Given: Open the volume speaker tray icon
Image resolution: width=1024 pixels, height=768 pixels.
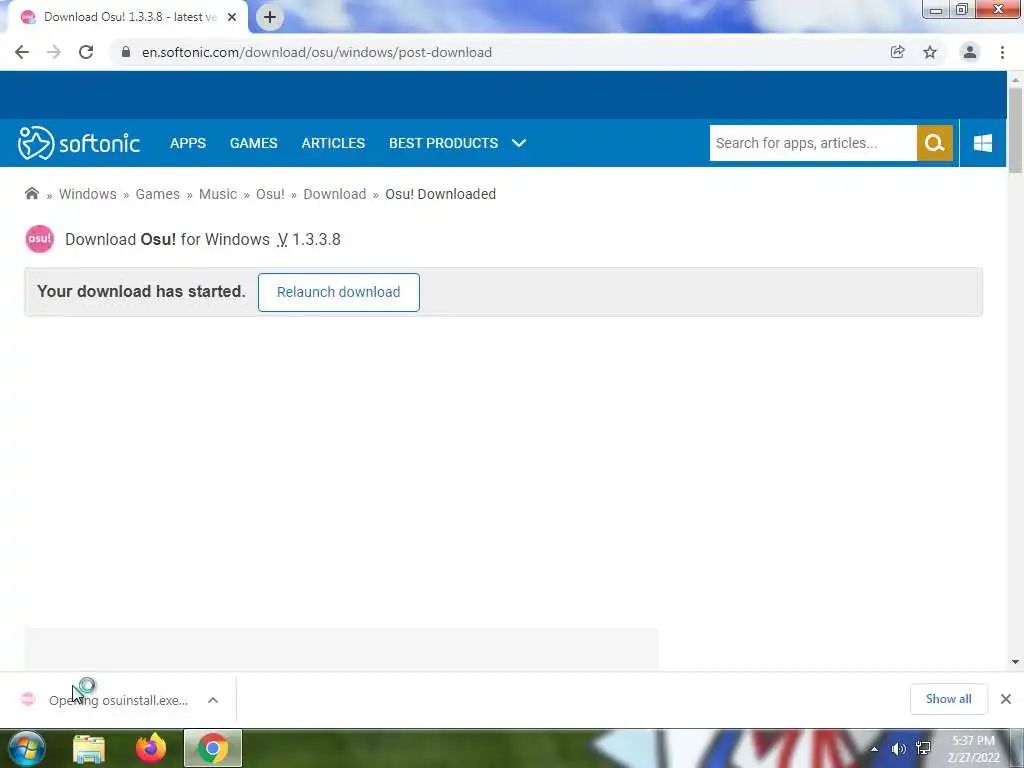Looking at the screenshot, I should click(899, 749).
